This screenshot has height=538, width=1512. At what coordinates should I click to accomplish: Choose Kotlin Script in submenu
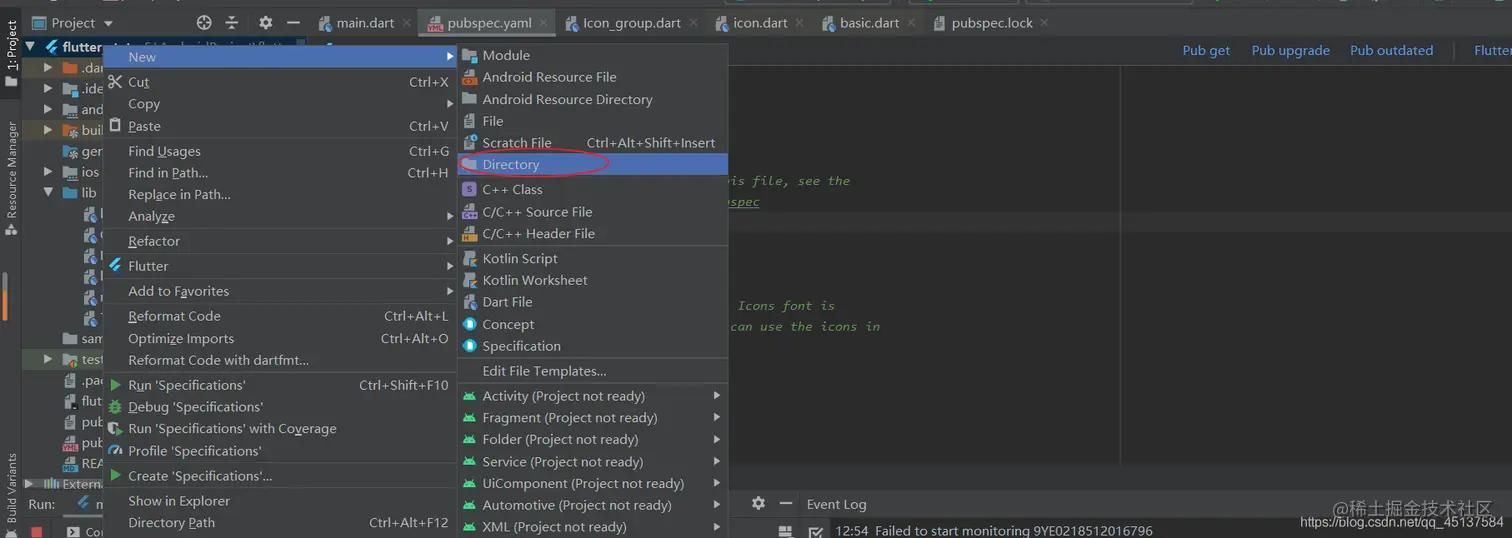click(x=593, y=258)
